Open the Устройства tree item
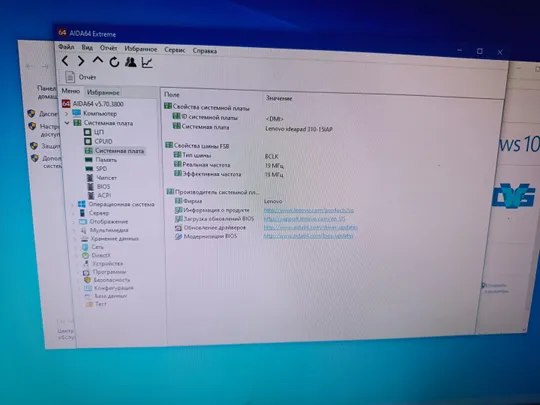The image size is (540, 405). 103,263
